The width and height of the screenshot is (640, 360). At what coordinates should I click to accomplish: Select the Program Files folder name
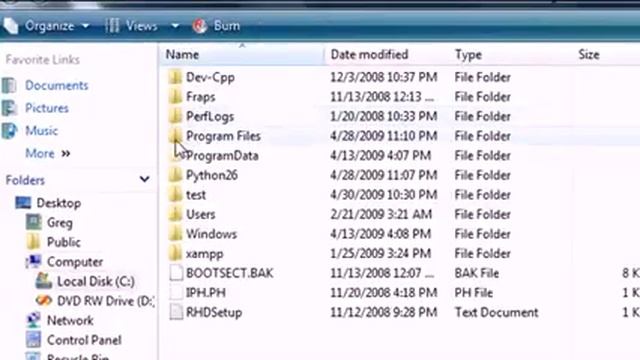point(223,136)
